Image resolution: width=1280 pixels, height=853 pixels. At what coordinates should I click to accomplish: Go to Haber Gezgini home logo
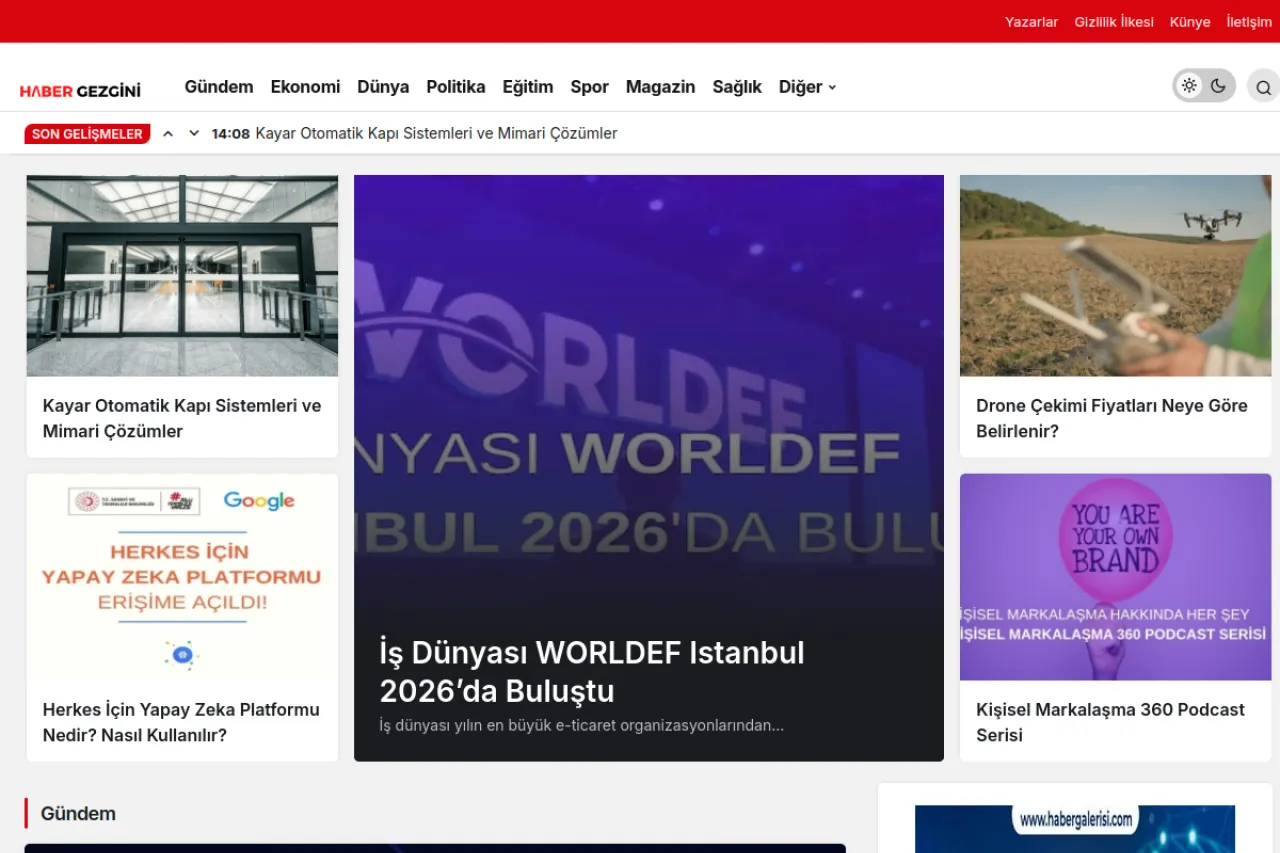pyautogui.click(x=80, y=91)
